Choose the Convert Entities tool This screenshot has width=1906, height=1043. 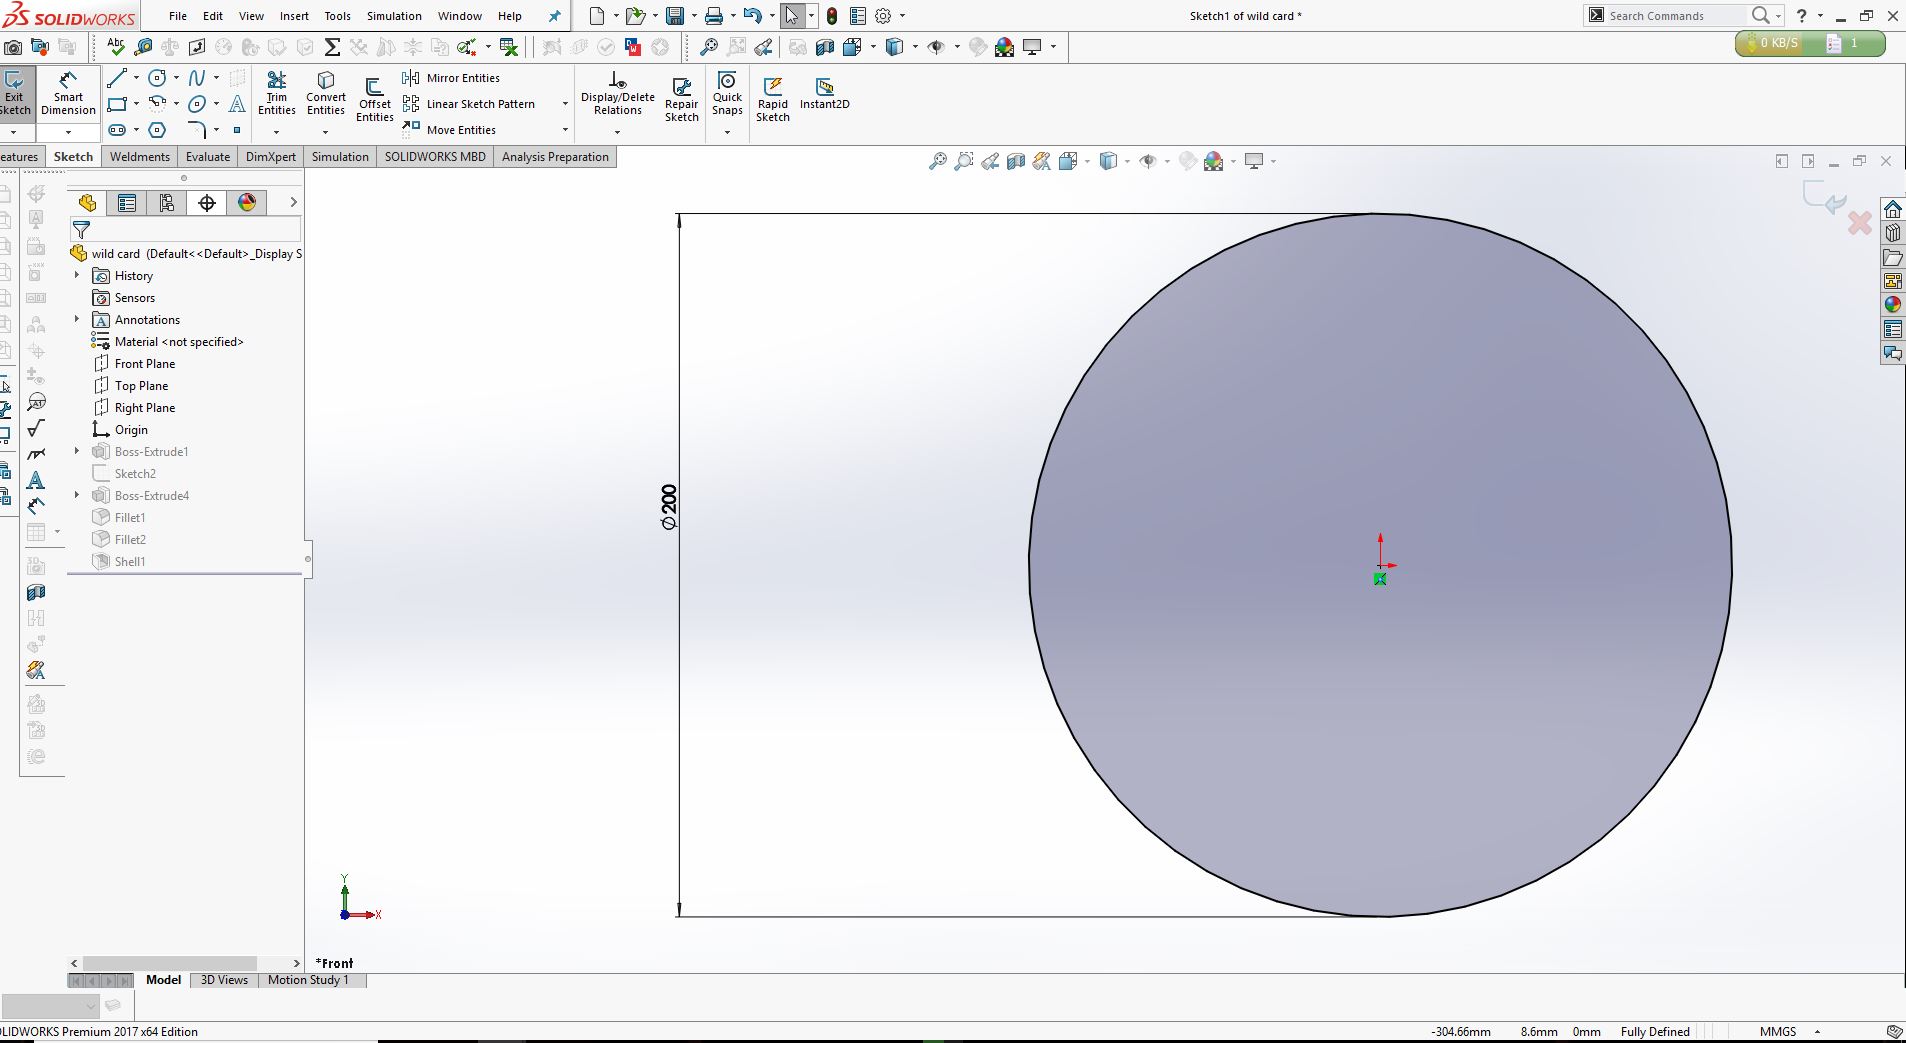point(326,94)
